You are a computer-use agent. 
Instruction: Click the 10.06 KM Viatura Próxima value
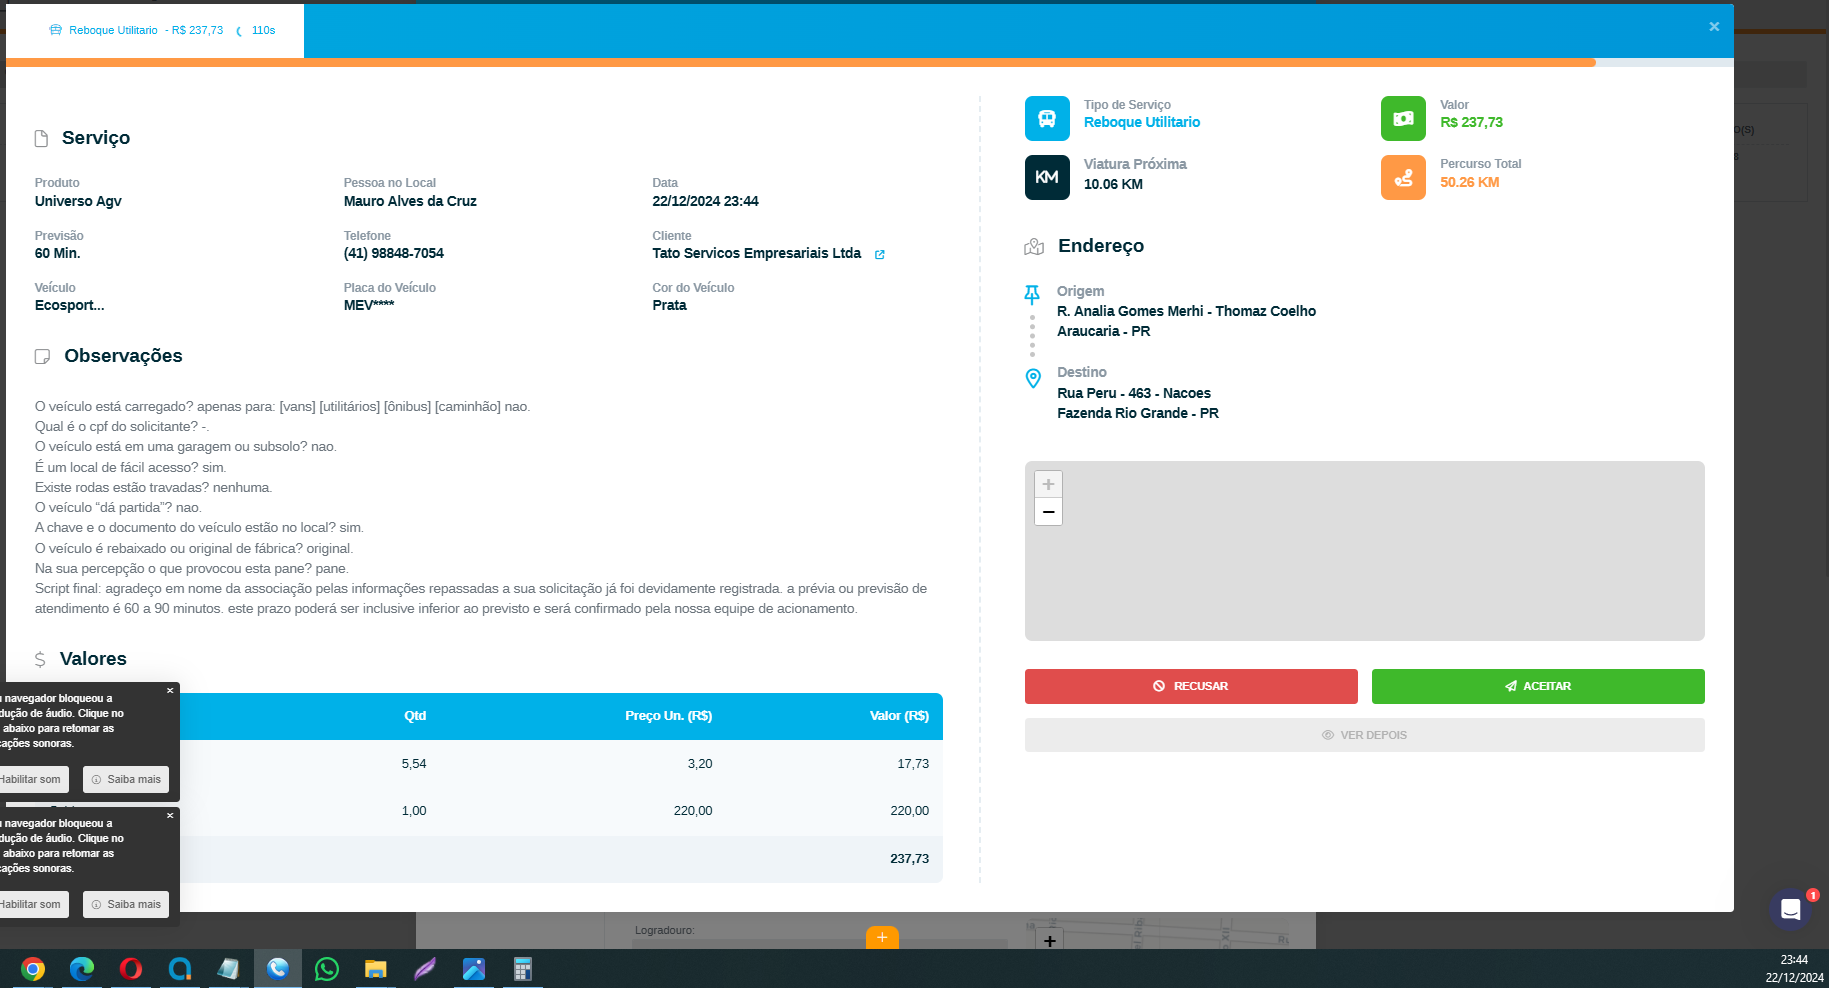[x=1113, y=184]
